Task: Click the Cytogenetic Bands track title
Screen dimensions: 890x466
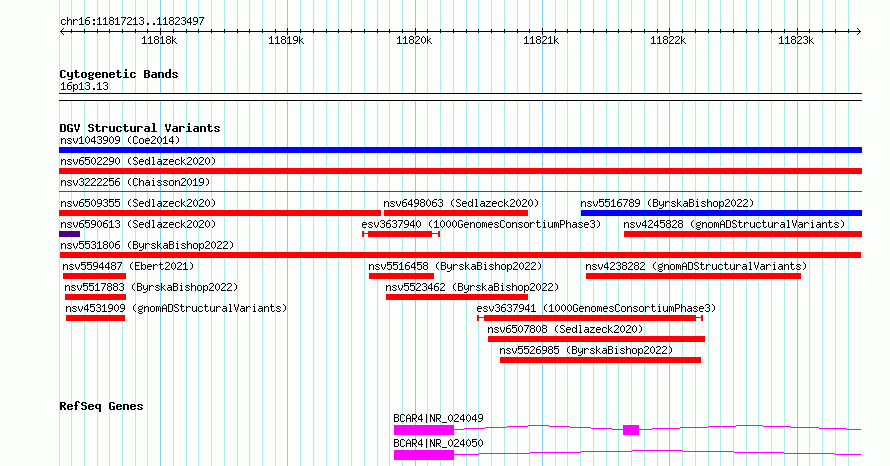Action: point(119,74)
